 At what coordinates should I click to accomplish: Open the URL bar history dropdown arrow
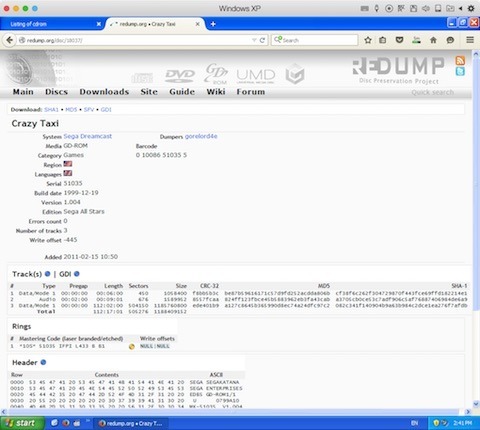click(x=254, y=40)
